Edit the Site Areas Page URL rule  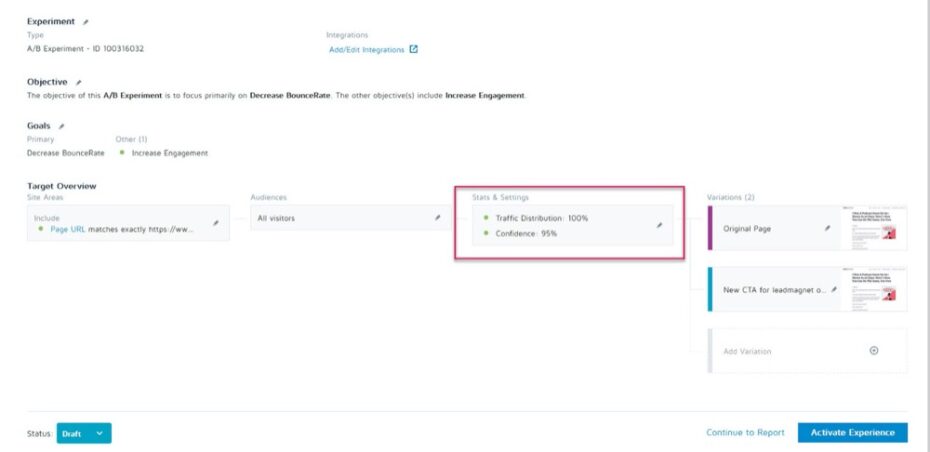pyautogui.click(x=215, y=223)
